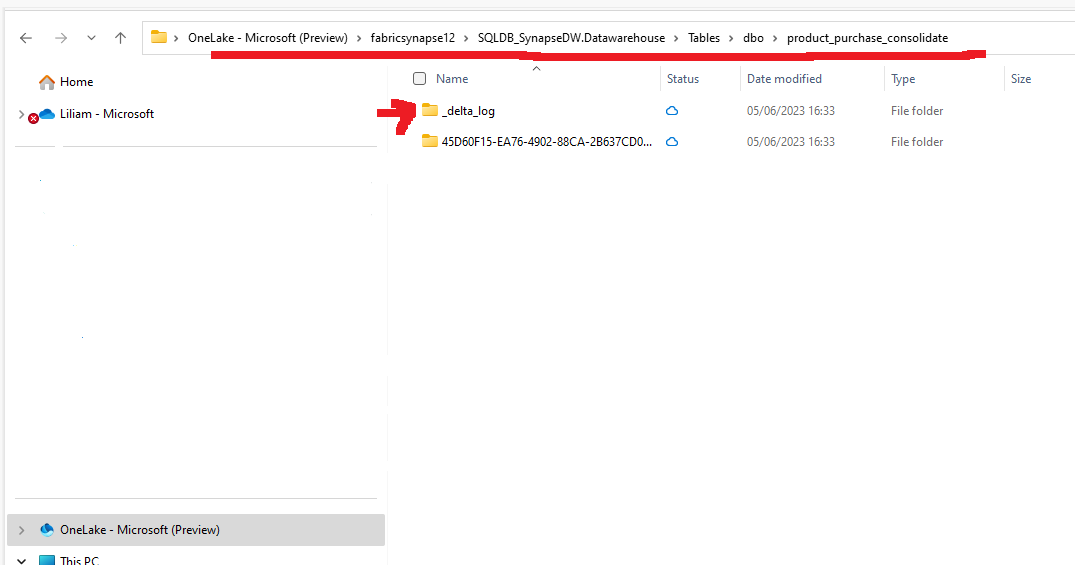Viewport: 1075px width, 565px height.
Task: Open recent locations dropdown chevron
Action: [x=91, y=38]
